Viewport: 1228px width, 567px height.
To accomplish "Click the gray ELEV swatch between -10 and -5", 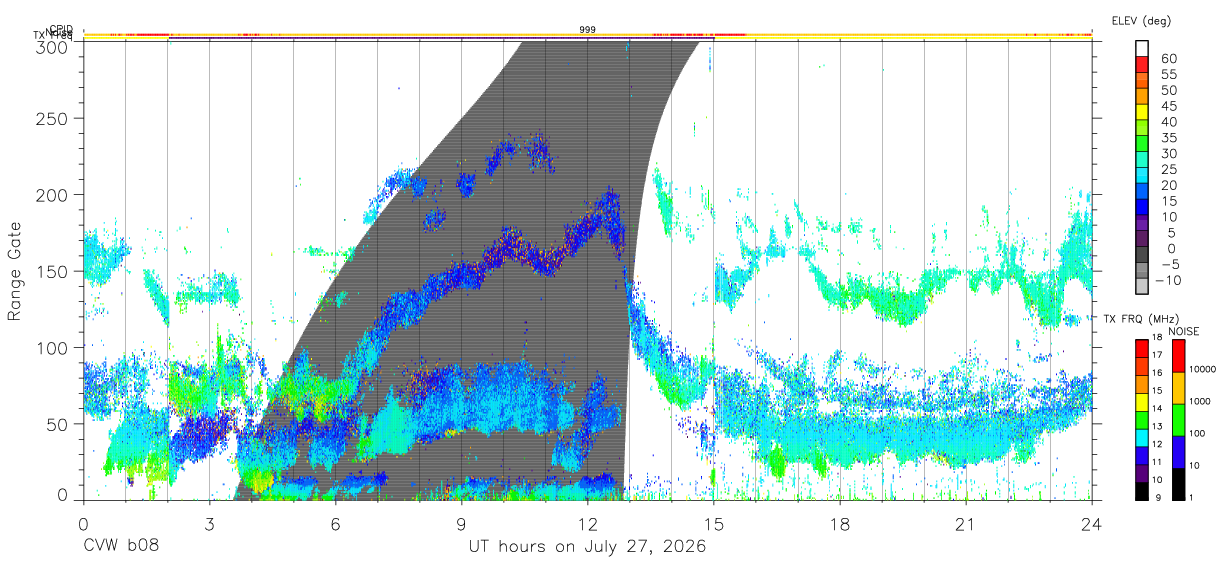I will click(x=1142, y=271).
